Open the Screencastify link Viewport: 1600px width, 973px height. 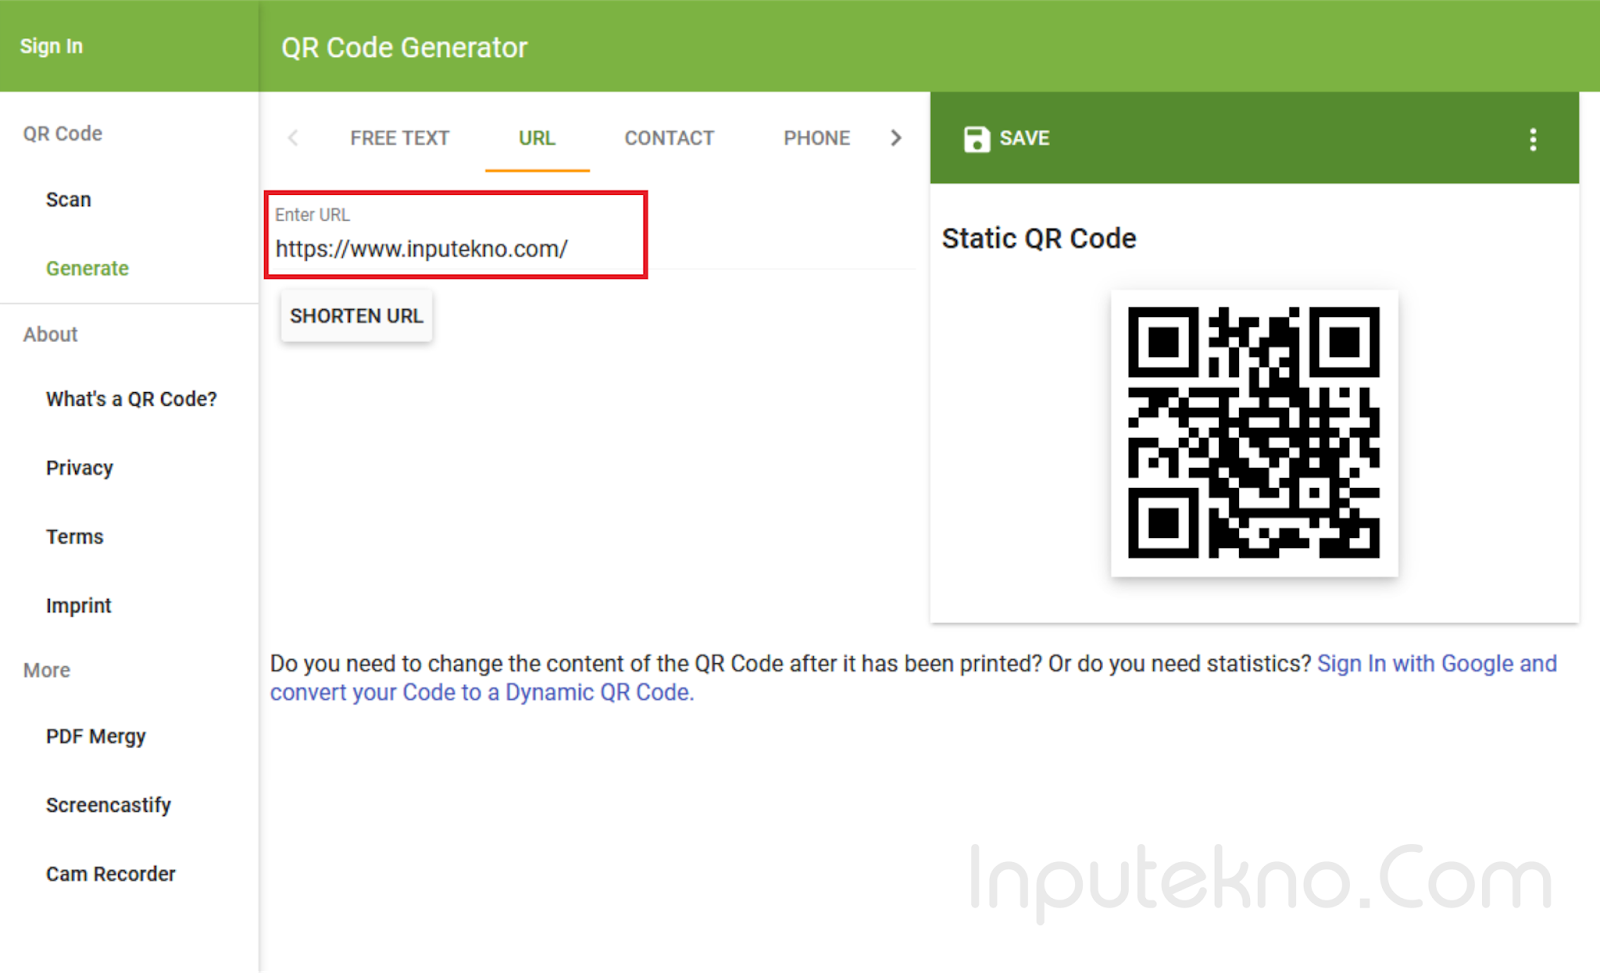pos(108,805)
